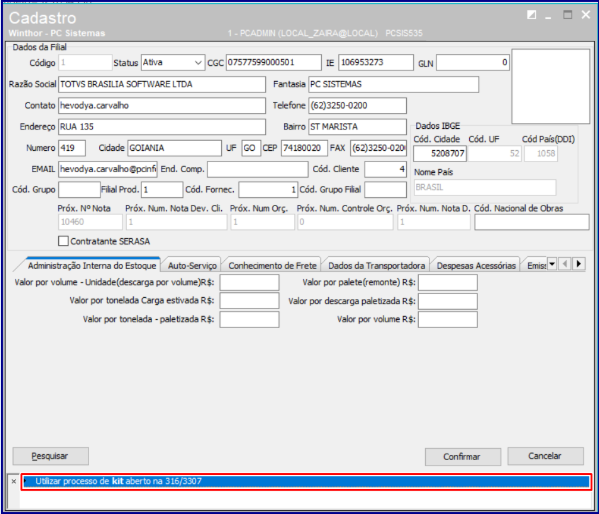Viewport: 599px width, 514px height.
Task: Go to the Dados da Transportadora tab
Action: [376, 265]
